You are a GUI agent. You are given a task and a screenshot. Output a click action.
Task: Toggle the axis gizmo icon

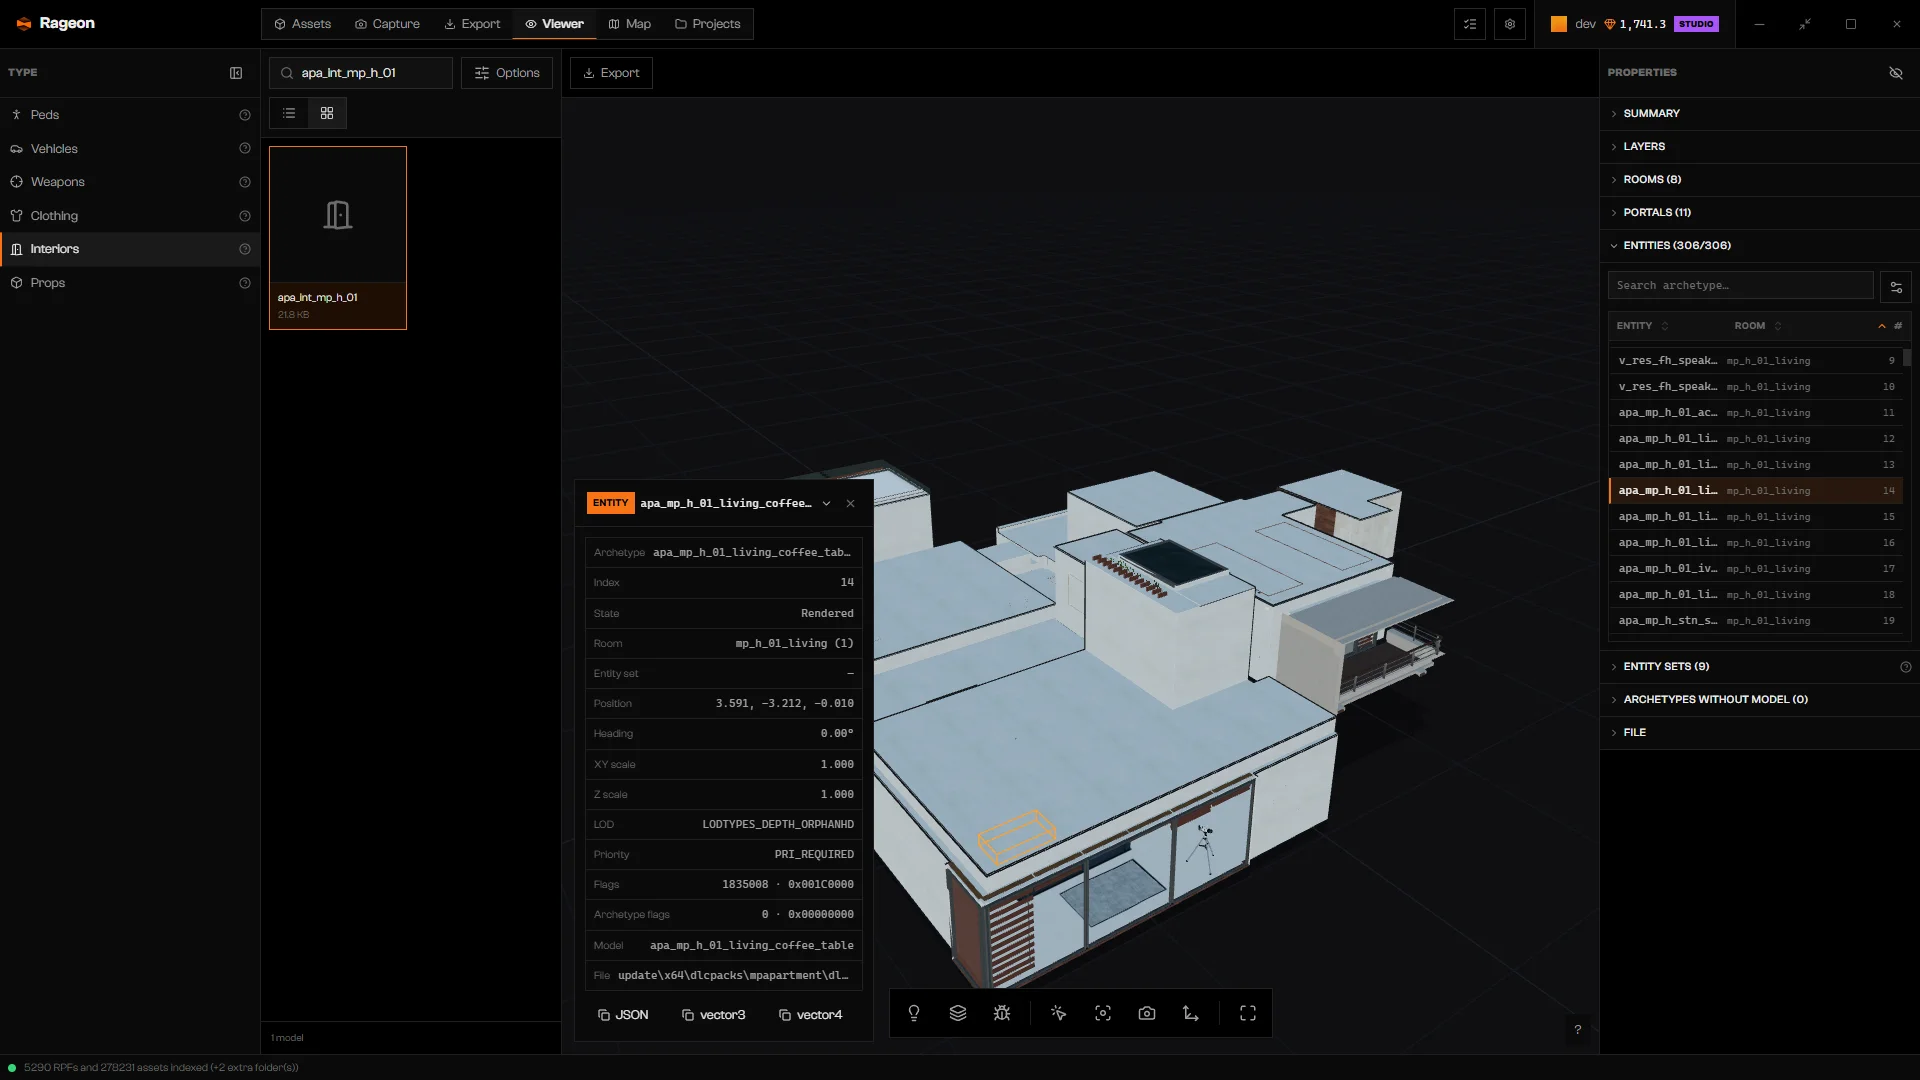point(1191,1013)
